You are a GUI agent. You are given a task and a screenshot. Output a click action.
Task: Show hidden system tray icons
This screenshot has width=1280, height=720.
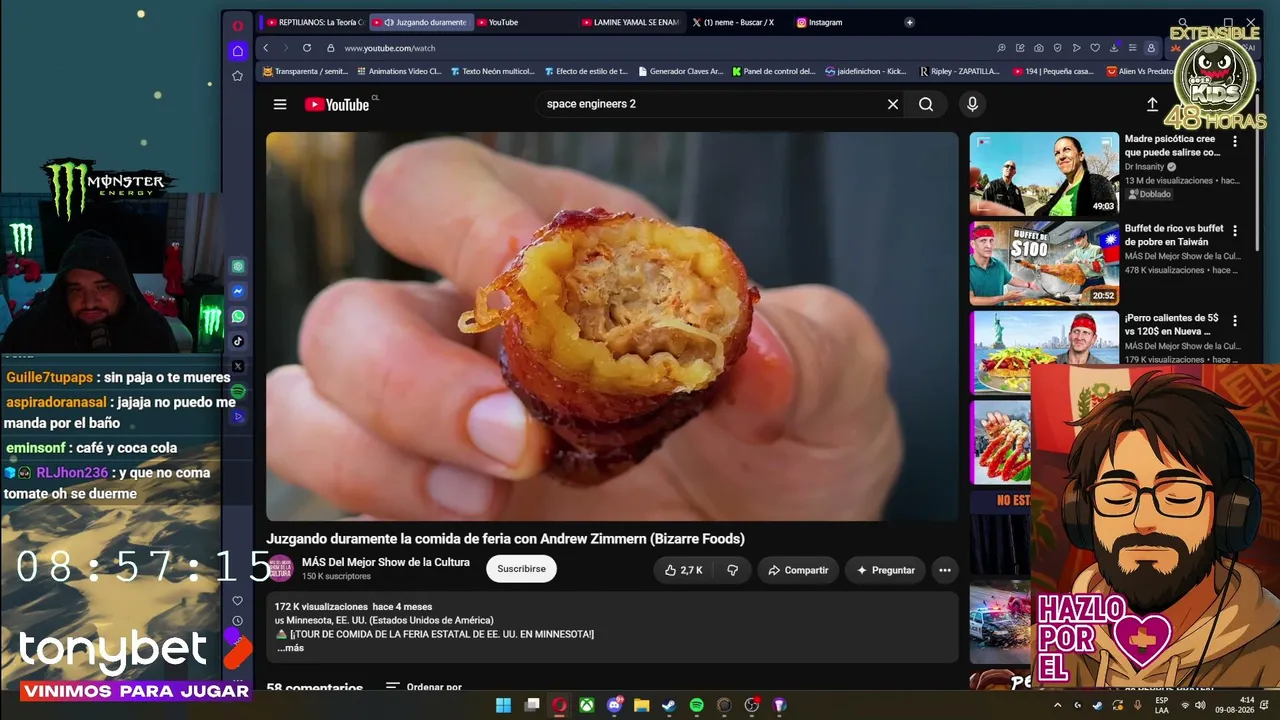coord(1058,705)
